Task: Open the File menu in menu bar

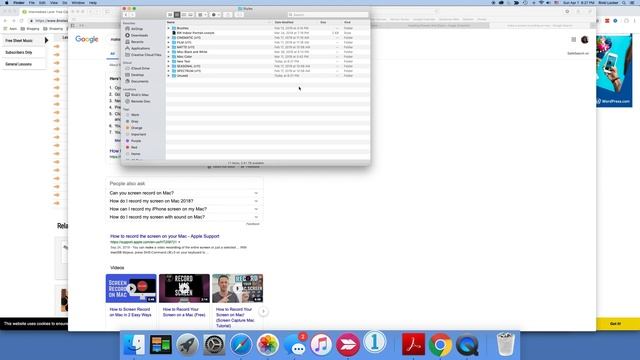Action: click(31, 2)
